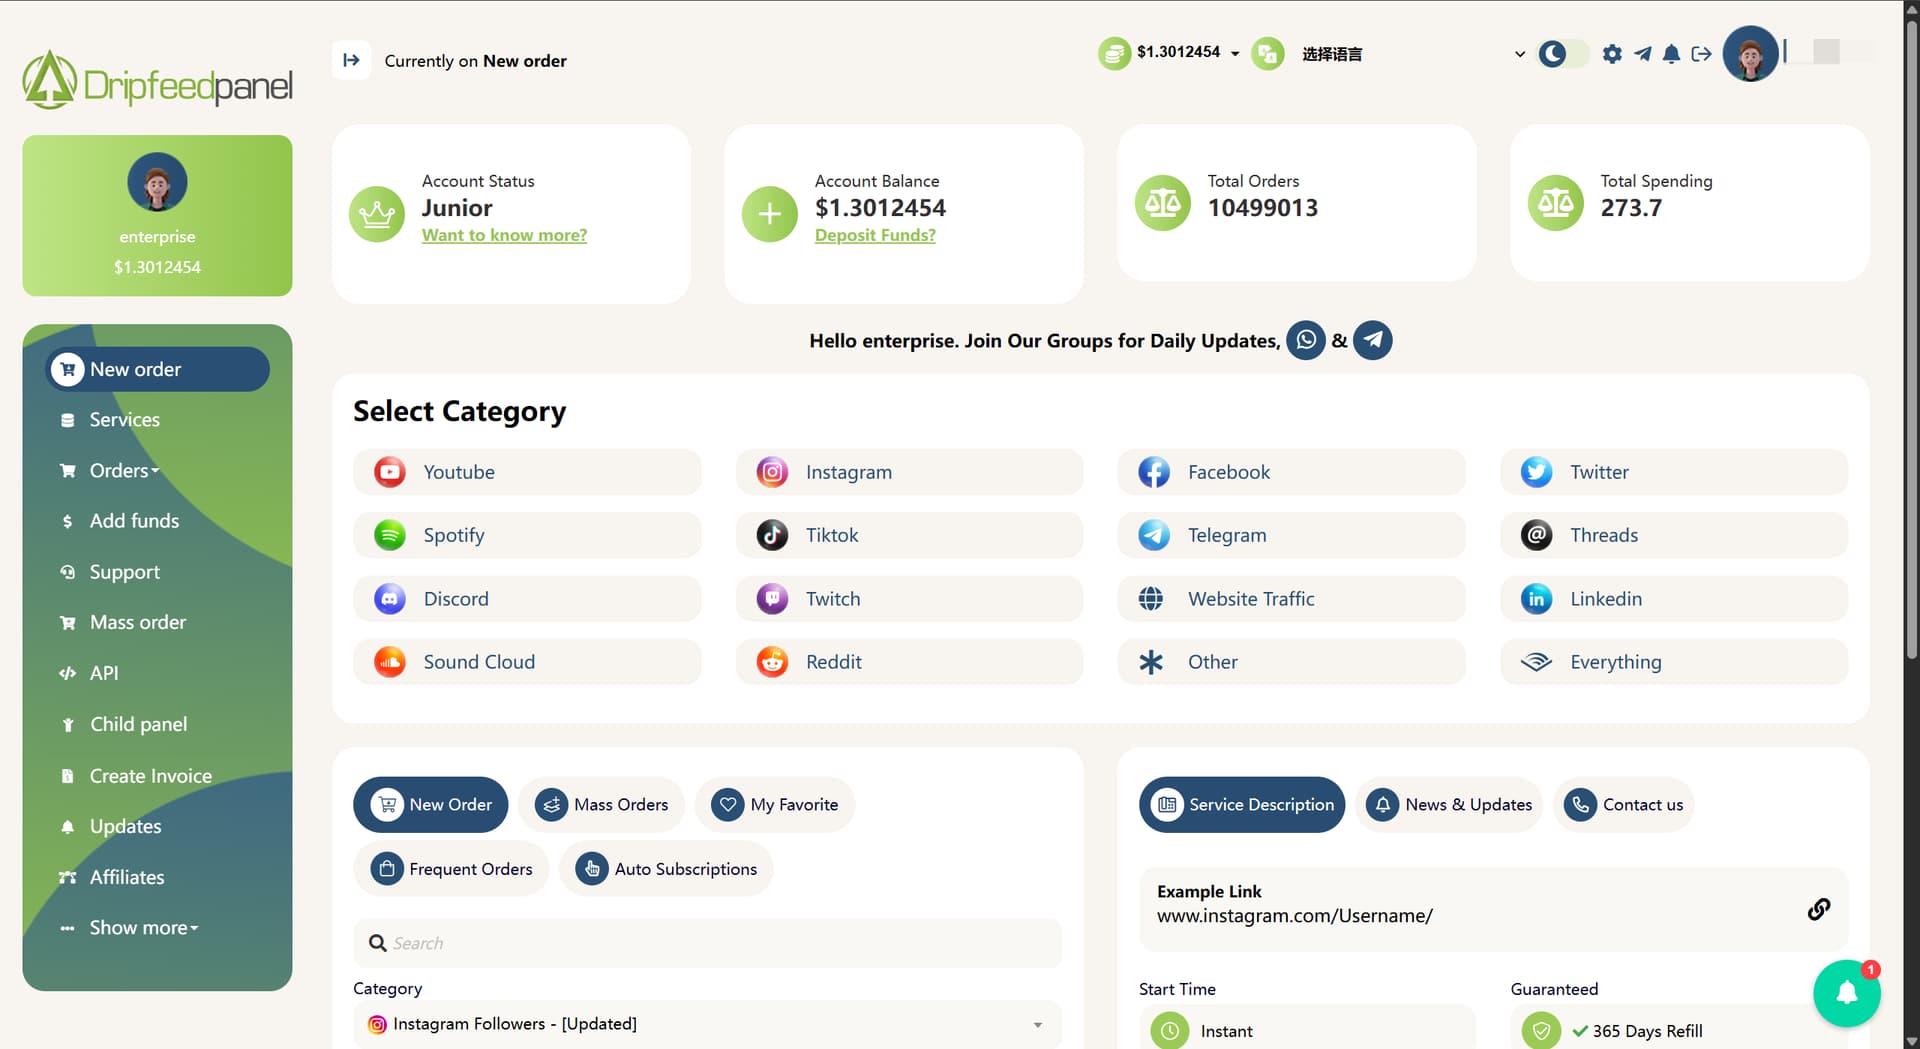Open the API sidebar item

(157, 673)
